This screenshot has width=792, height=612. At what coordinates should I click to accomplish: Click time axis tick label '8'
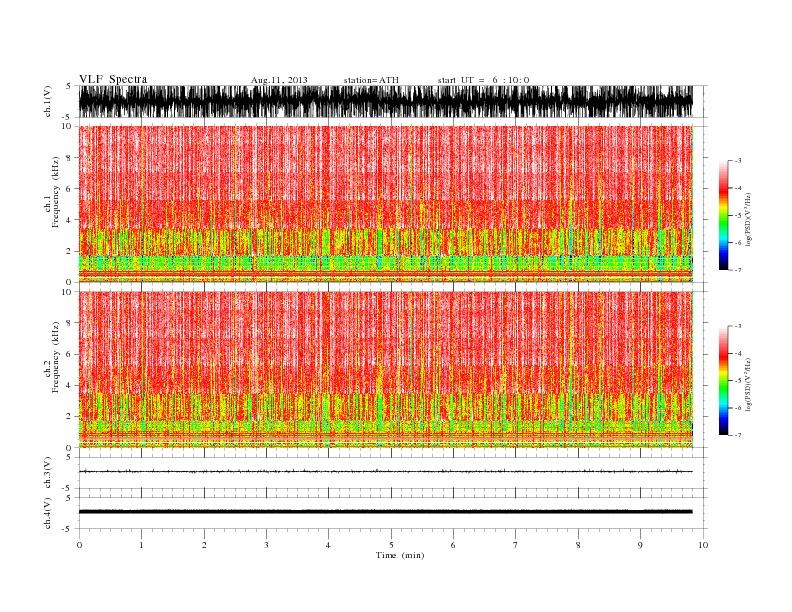pos(578,545)
